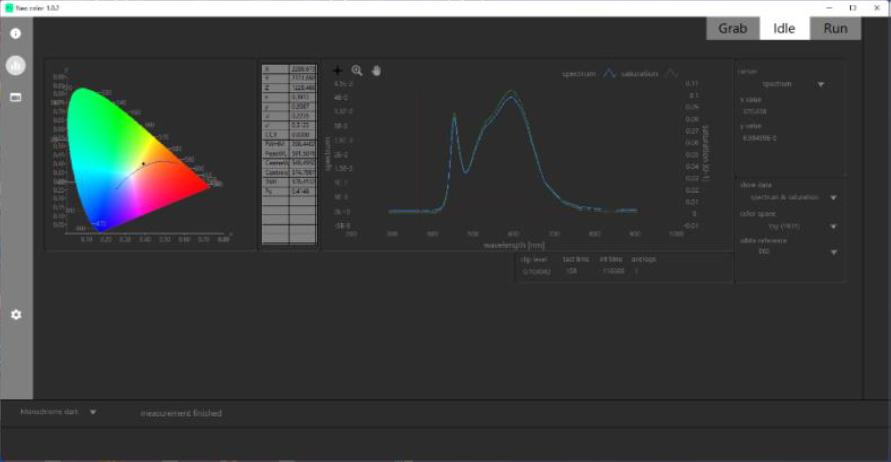Select the chart measurement view icon

[15, 66]
